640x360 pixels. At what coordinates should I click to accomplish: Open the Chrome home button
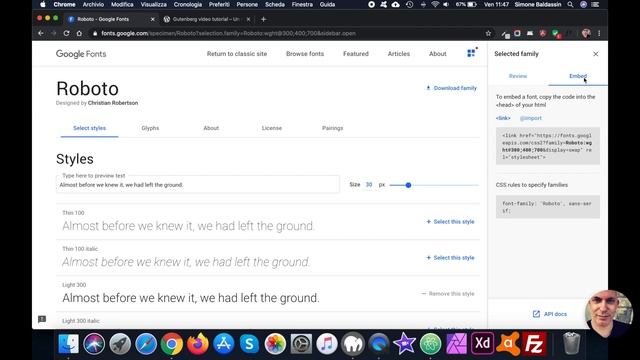[79, 33]
